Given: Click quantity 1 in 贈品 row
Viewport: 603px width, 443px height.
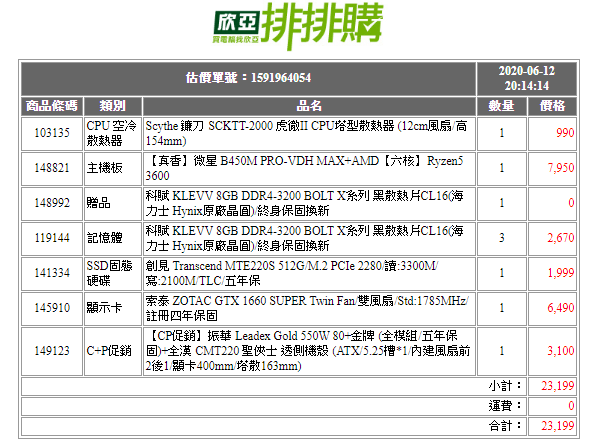Looking at the screenshot, I should tap(501, 203).
